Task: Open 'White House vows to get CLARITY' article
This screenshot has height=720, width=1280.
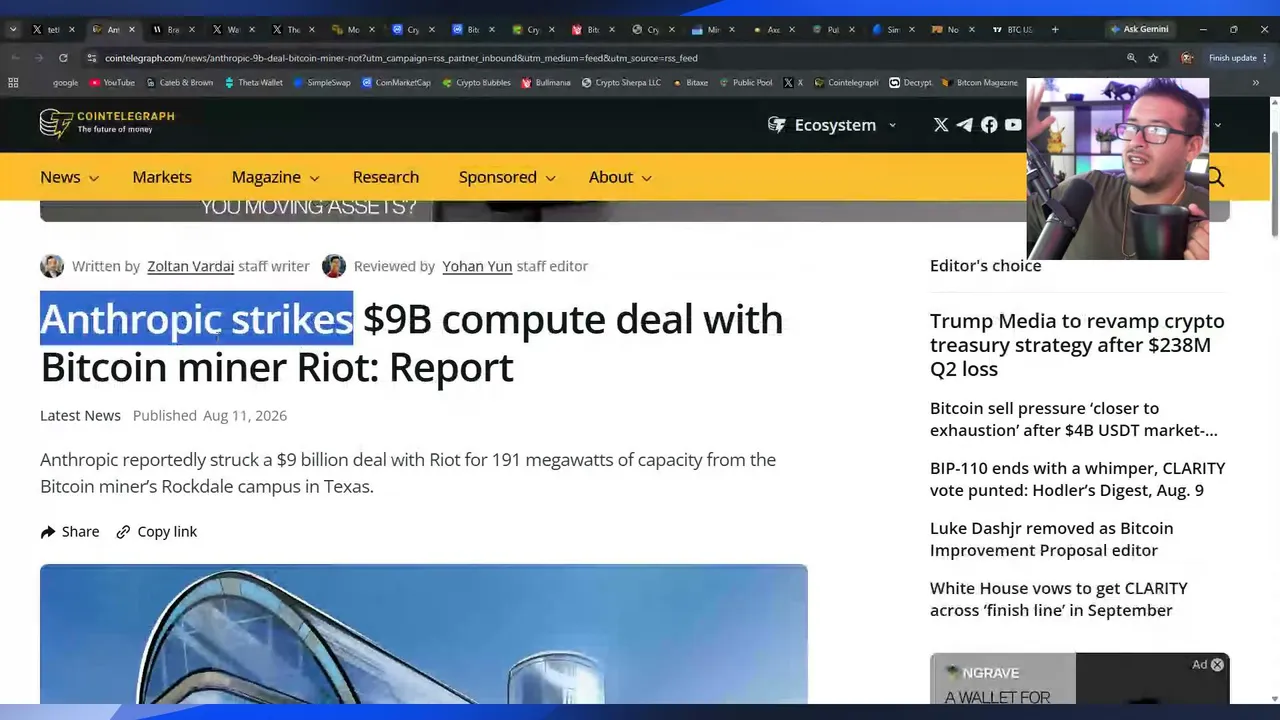Action: click(x=1059, y=599)
